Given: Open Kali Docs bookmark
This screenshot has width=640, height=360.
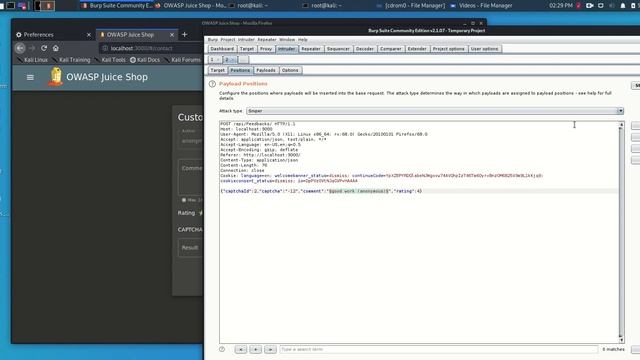Looking at the screenshot, I should point(145,60).
